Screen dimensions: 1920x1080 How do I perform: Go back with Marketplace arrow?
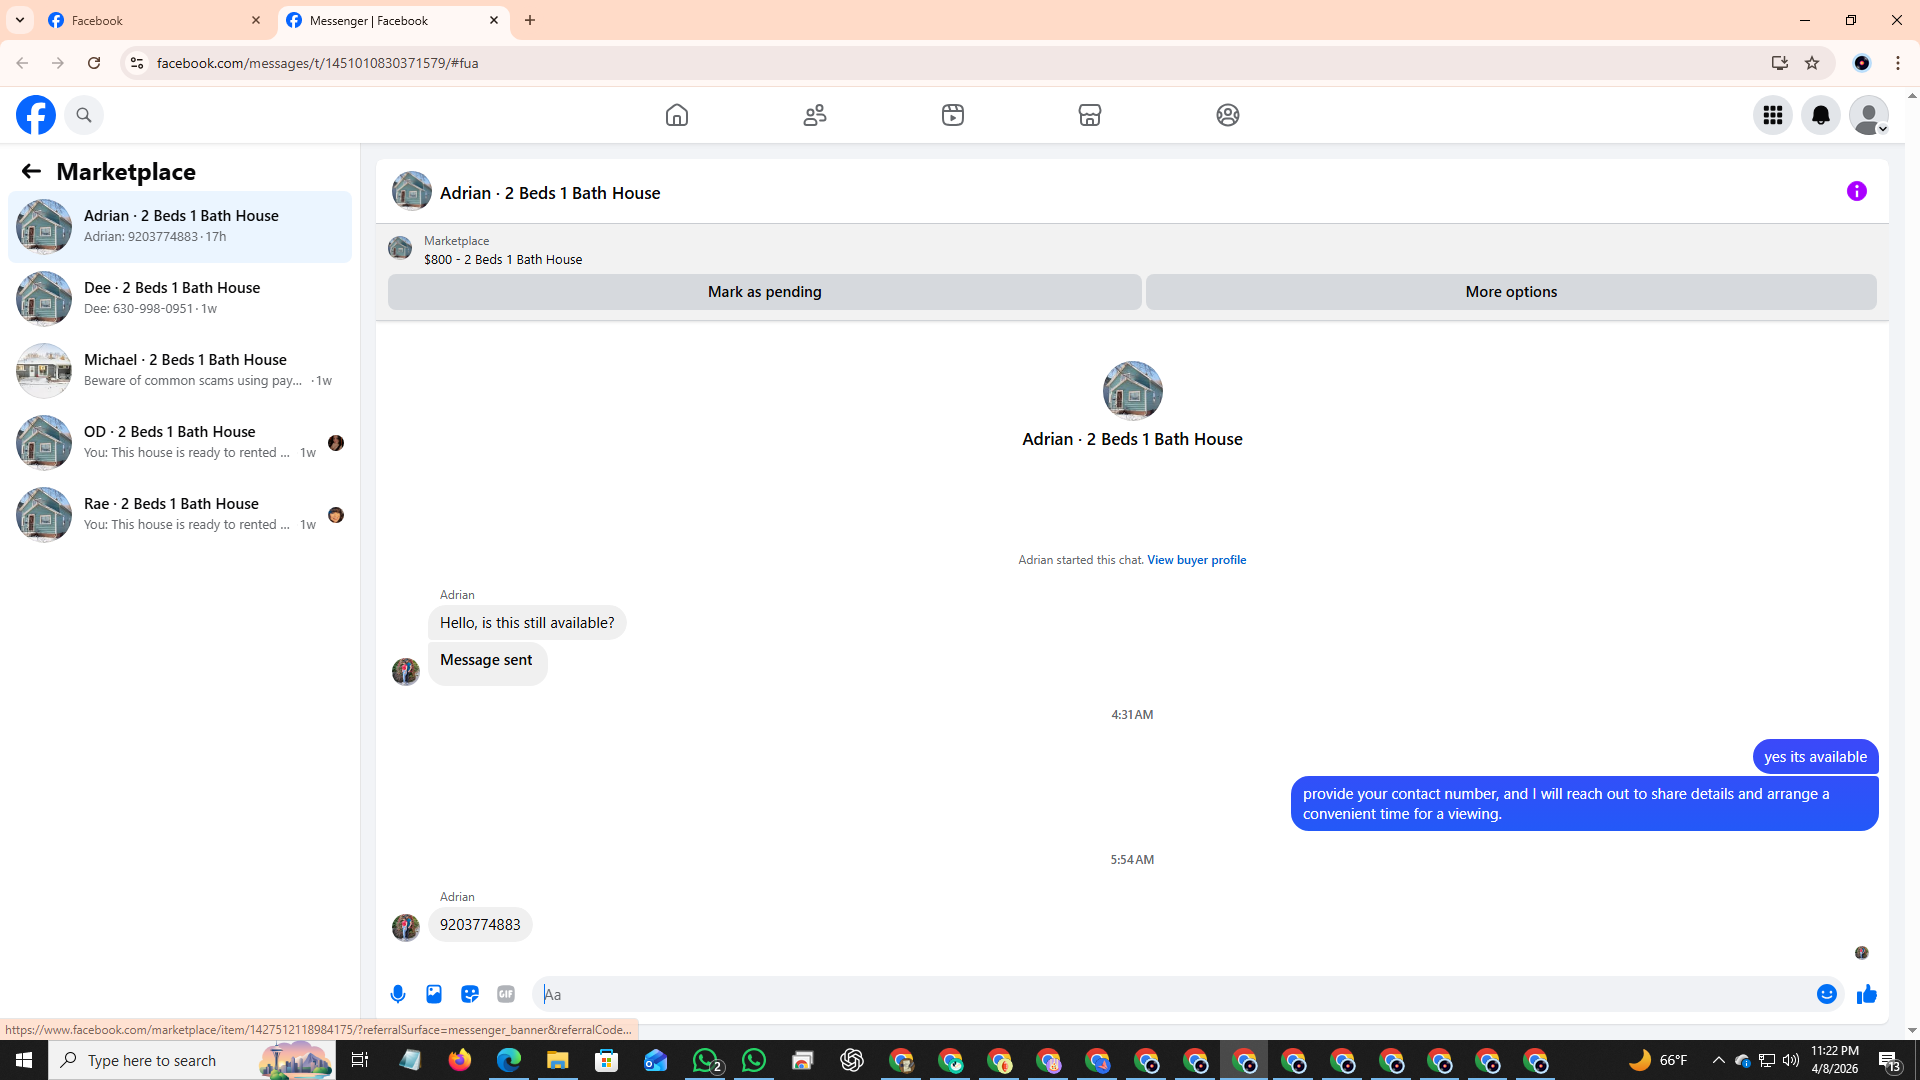coord(31,172)
